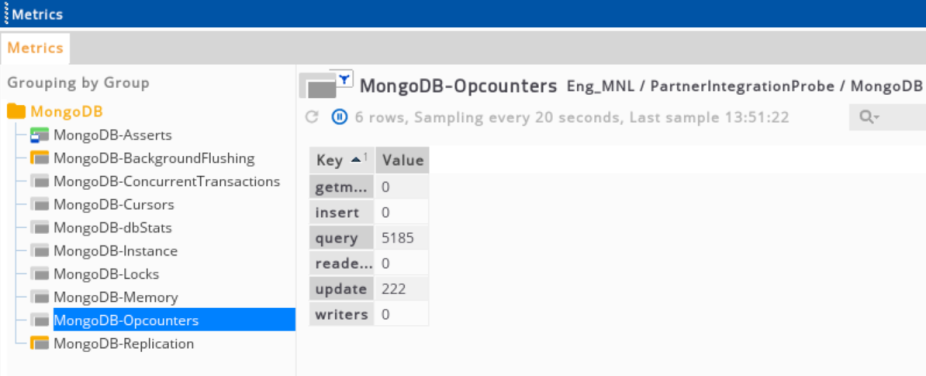Click the dataview icon beside the title
The width and height of the screenshot is (926, 376).
pyautogui.click(x=318, y=87)
